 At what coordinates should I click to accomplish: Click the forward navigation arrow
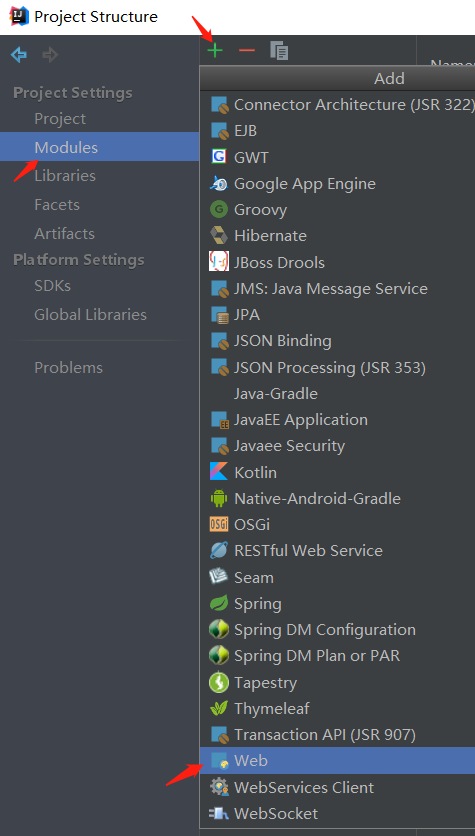[50, 54]
